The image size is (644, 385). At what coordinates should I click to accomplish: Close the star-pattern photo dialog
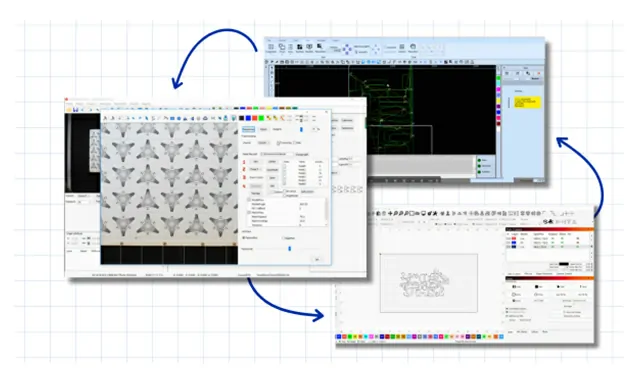pyautogui.click(x=327, y=111)
